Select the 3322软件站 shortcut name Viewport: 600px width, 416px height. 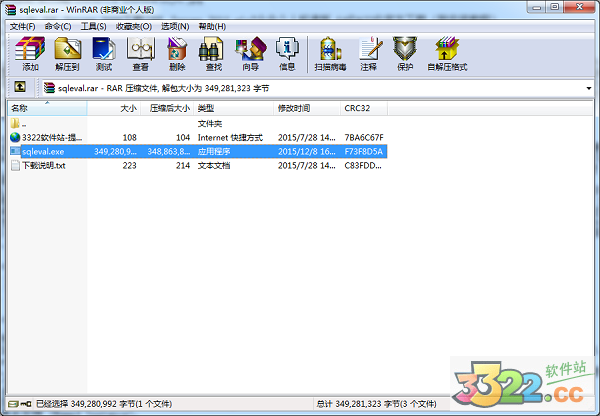(x=52, y=137)
